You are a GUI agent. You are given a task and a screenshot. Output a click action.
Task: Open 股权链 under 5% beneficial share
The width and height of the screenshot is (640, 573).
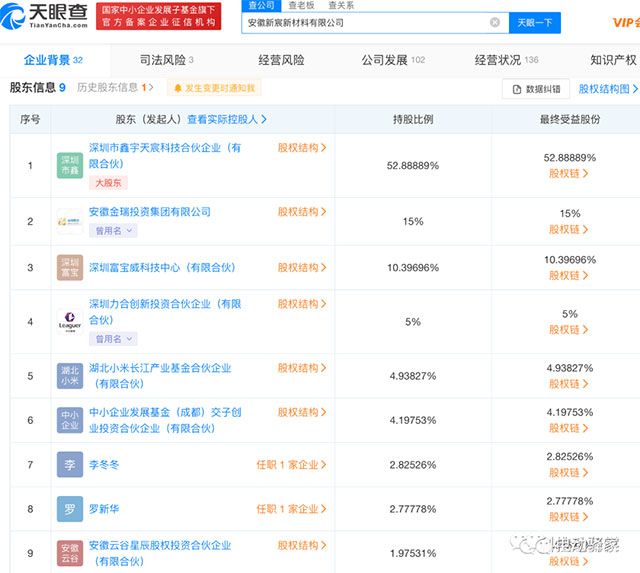pyautogui.click(x=569, y=330)
